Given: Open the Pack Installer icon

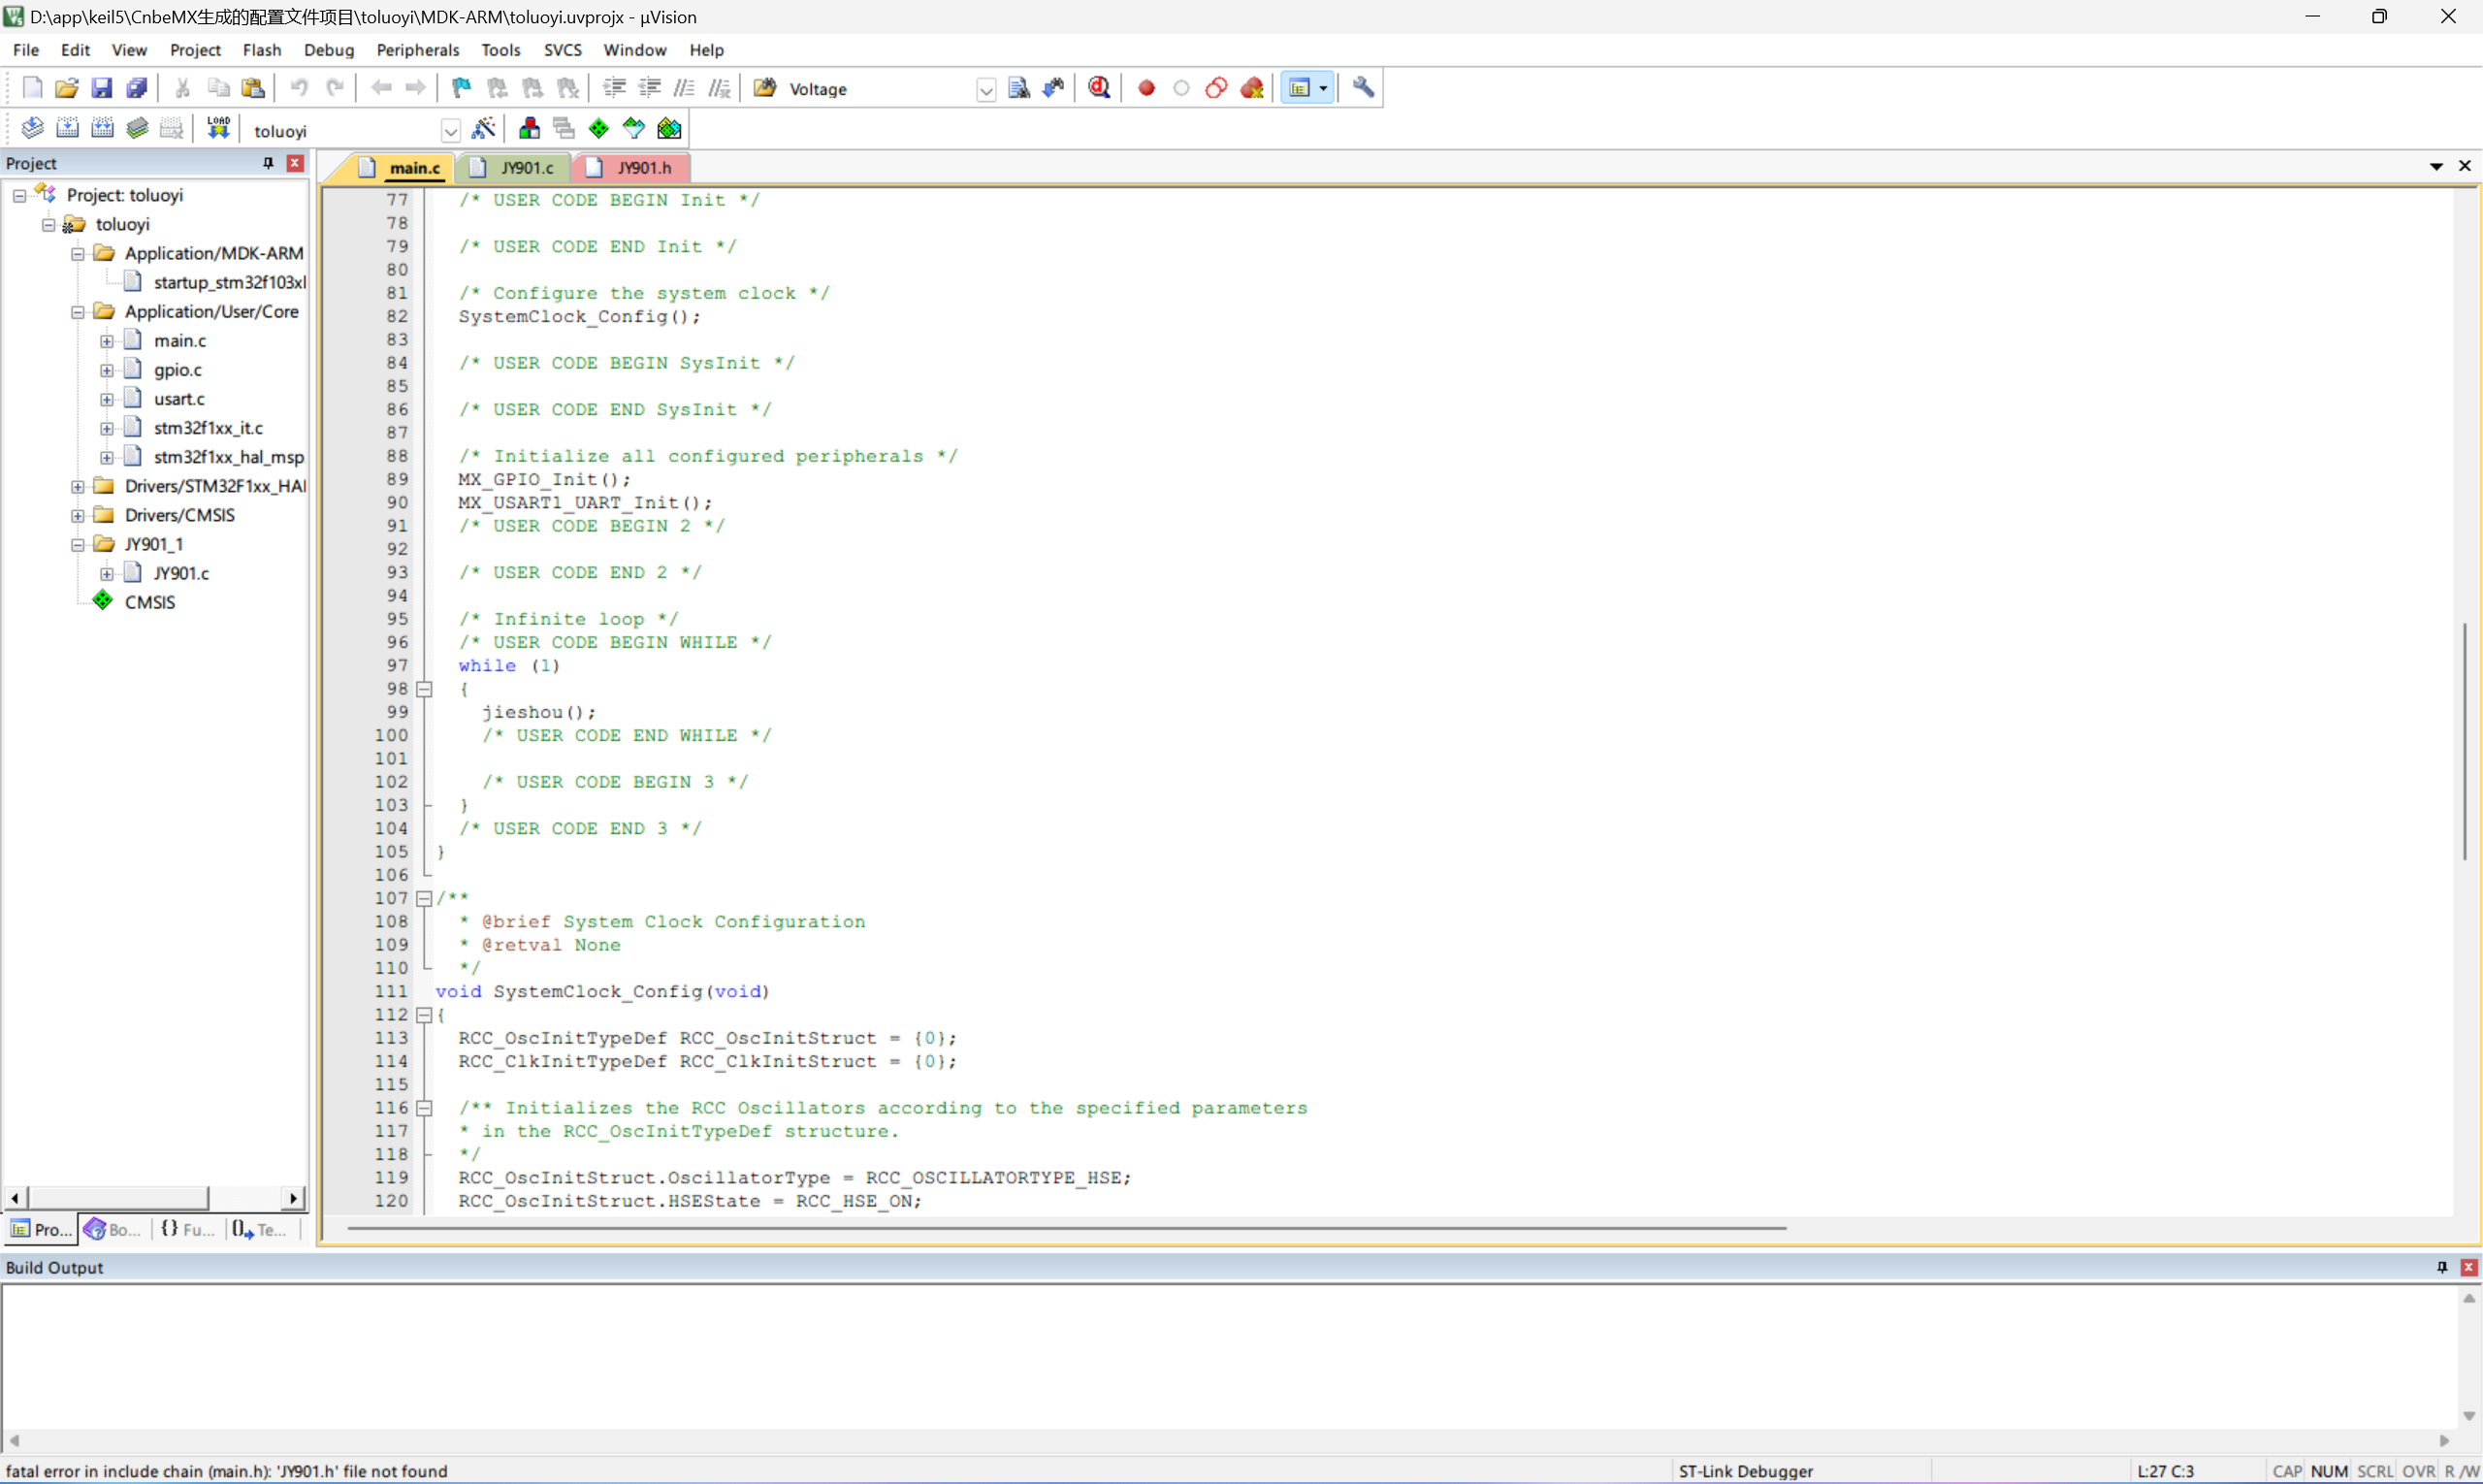Looking at the screenshot, I should coord(669,128).
